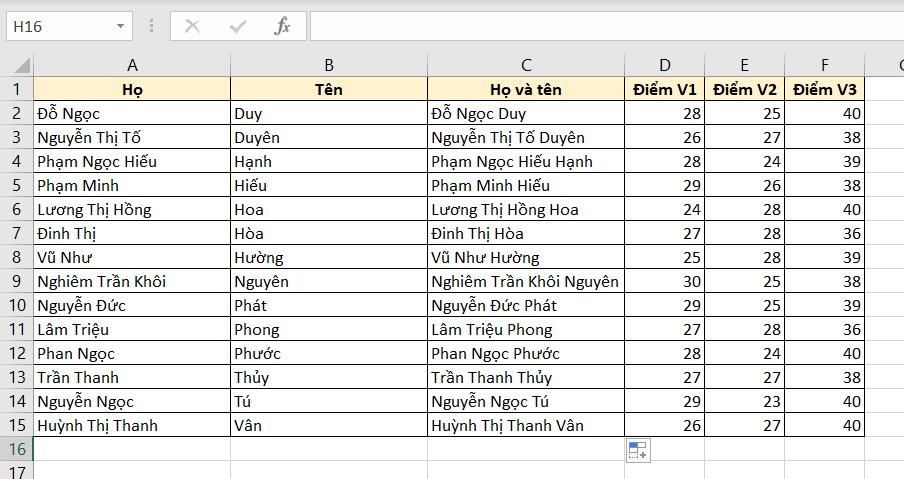Click the cell containing 'Nghiêm Trần Khôi Nguyên'
Image resolution: width=904 pixels, height=479 pixels.
(x=526, y=281)
